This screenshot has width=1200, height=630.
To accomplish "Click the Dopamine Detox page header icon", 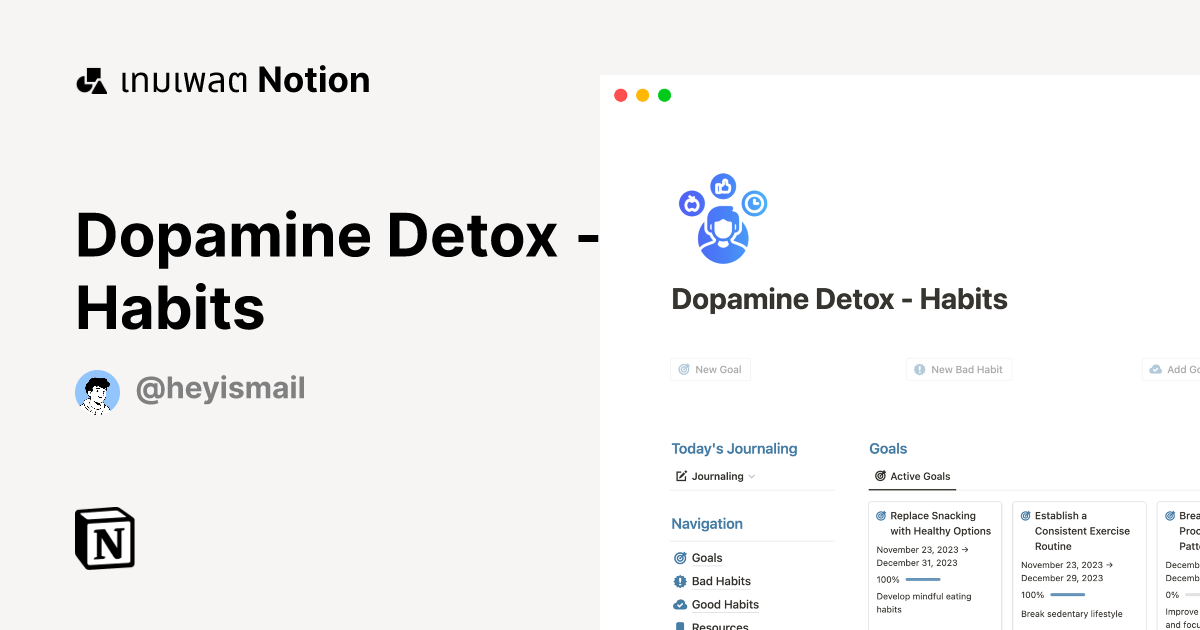I will (722, 218).
